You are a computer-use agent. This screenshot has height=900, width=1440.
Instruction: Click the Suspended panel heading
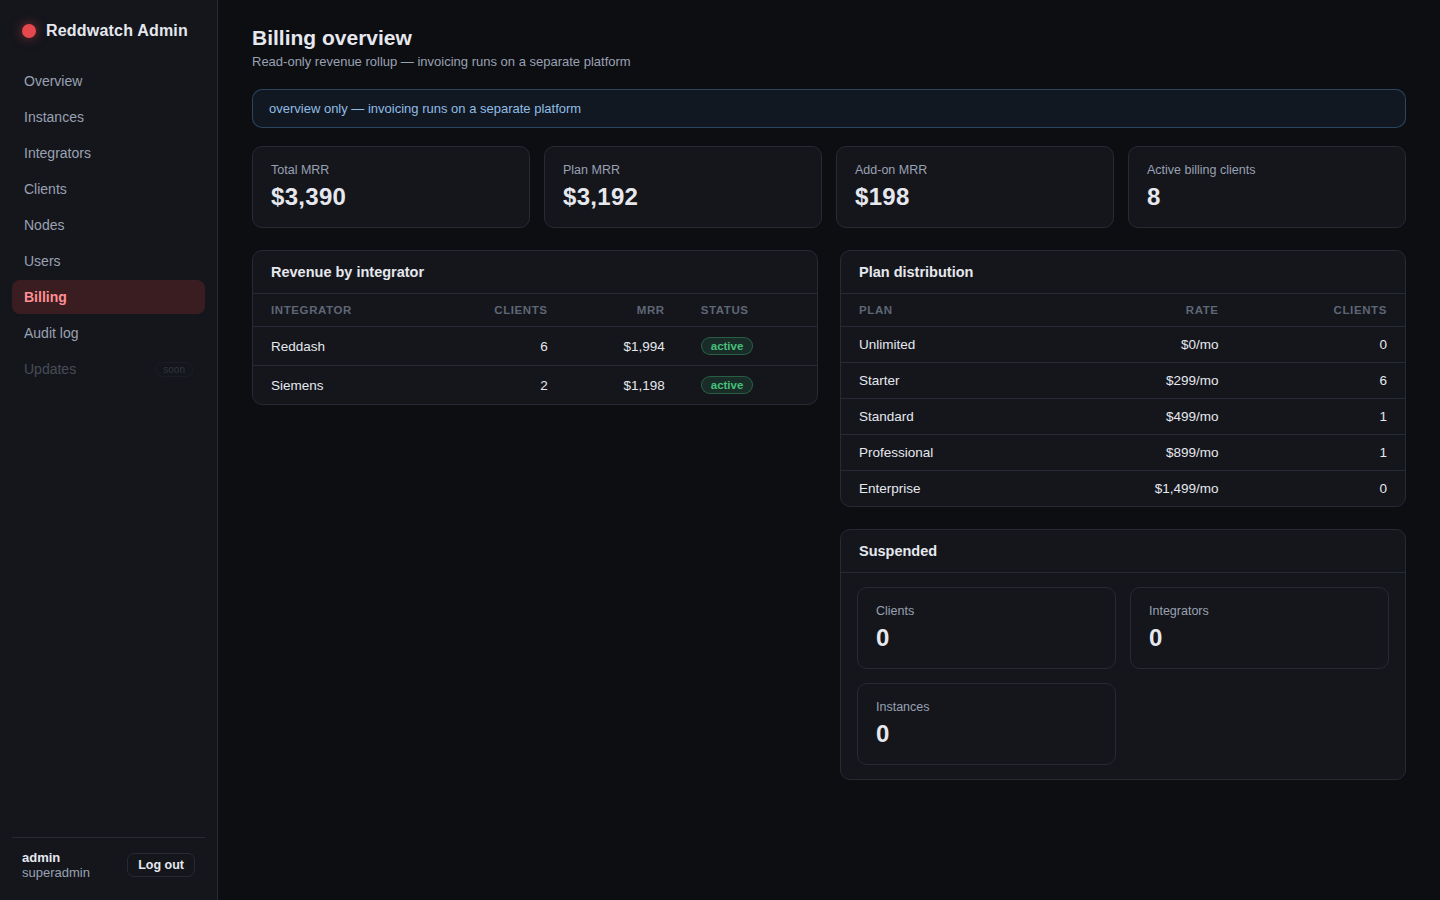(x=898, y=551)
